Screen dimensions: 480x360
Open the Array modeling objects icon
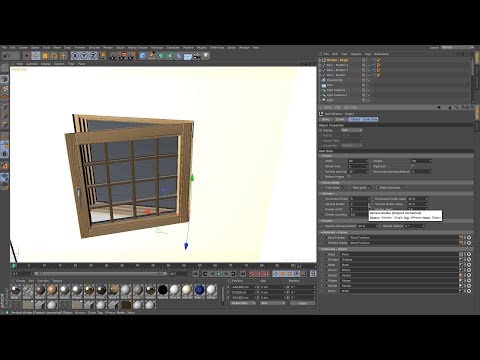point(170,56)
